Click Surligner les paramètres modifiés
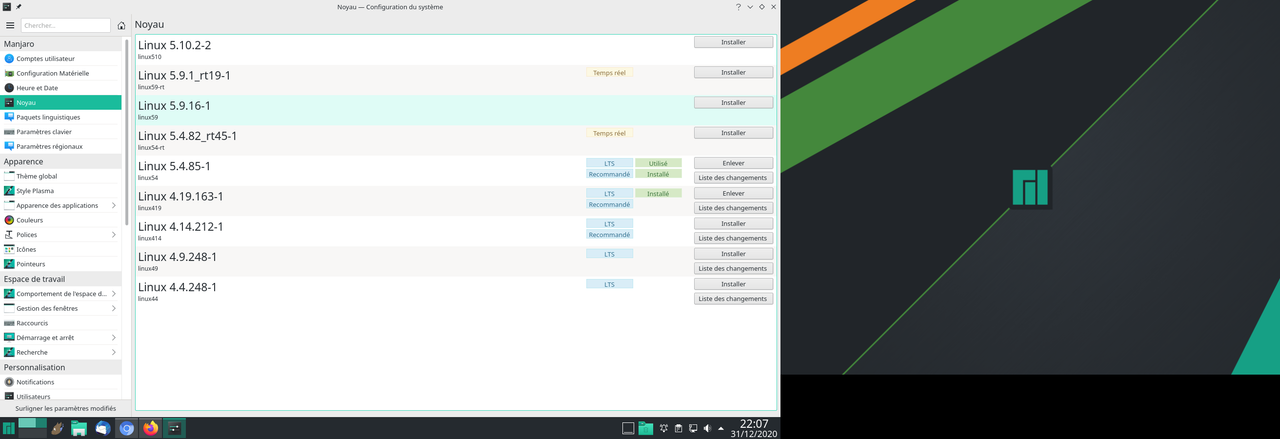This screenshot has height=439, width=1280. pos(65,408)
